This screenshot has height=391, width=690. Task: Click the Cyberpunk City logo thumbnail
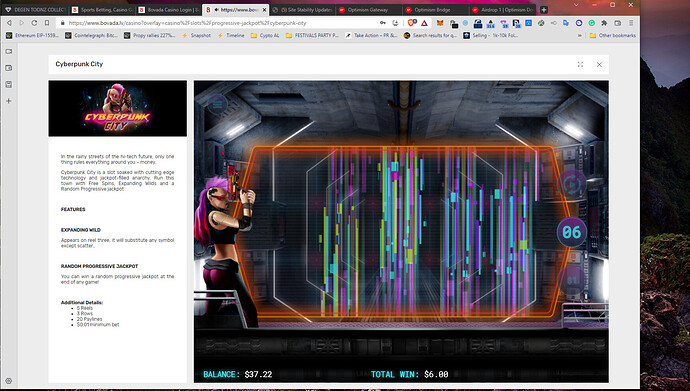[117, 108]
